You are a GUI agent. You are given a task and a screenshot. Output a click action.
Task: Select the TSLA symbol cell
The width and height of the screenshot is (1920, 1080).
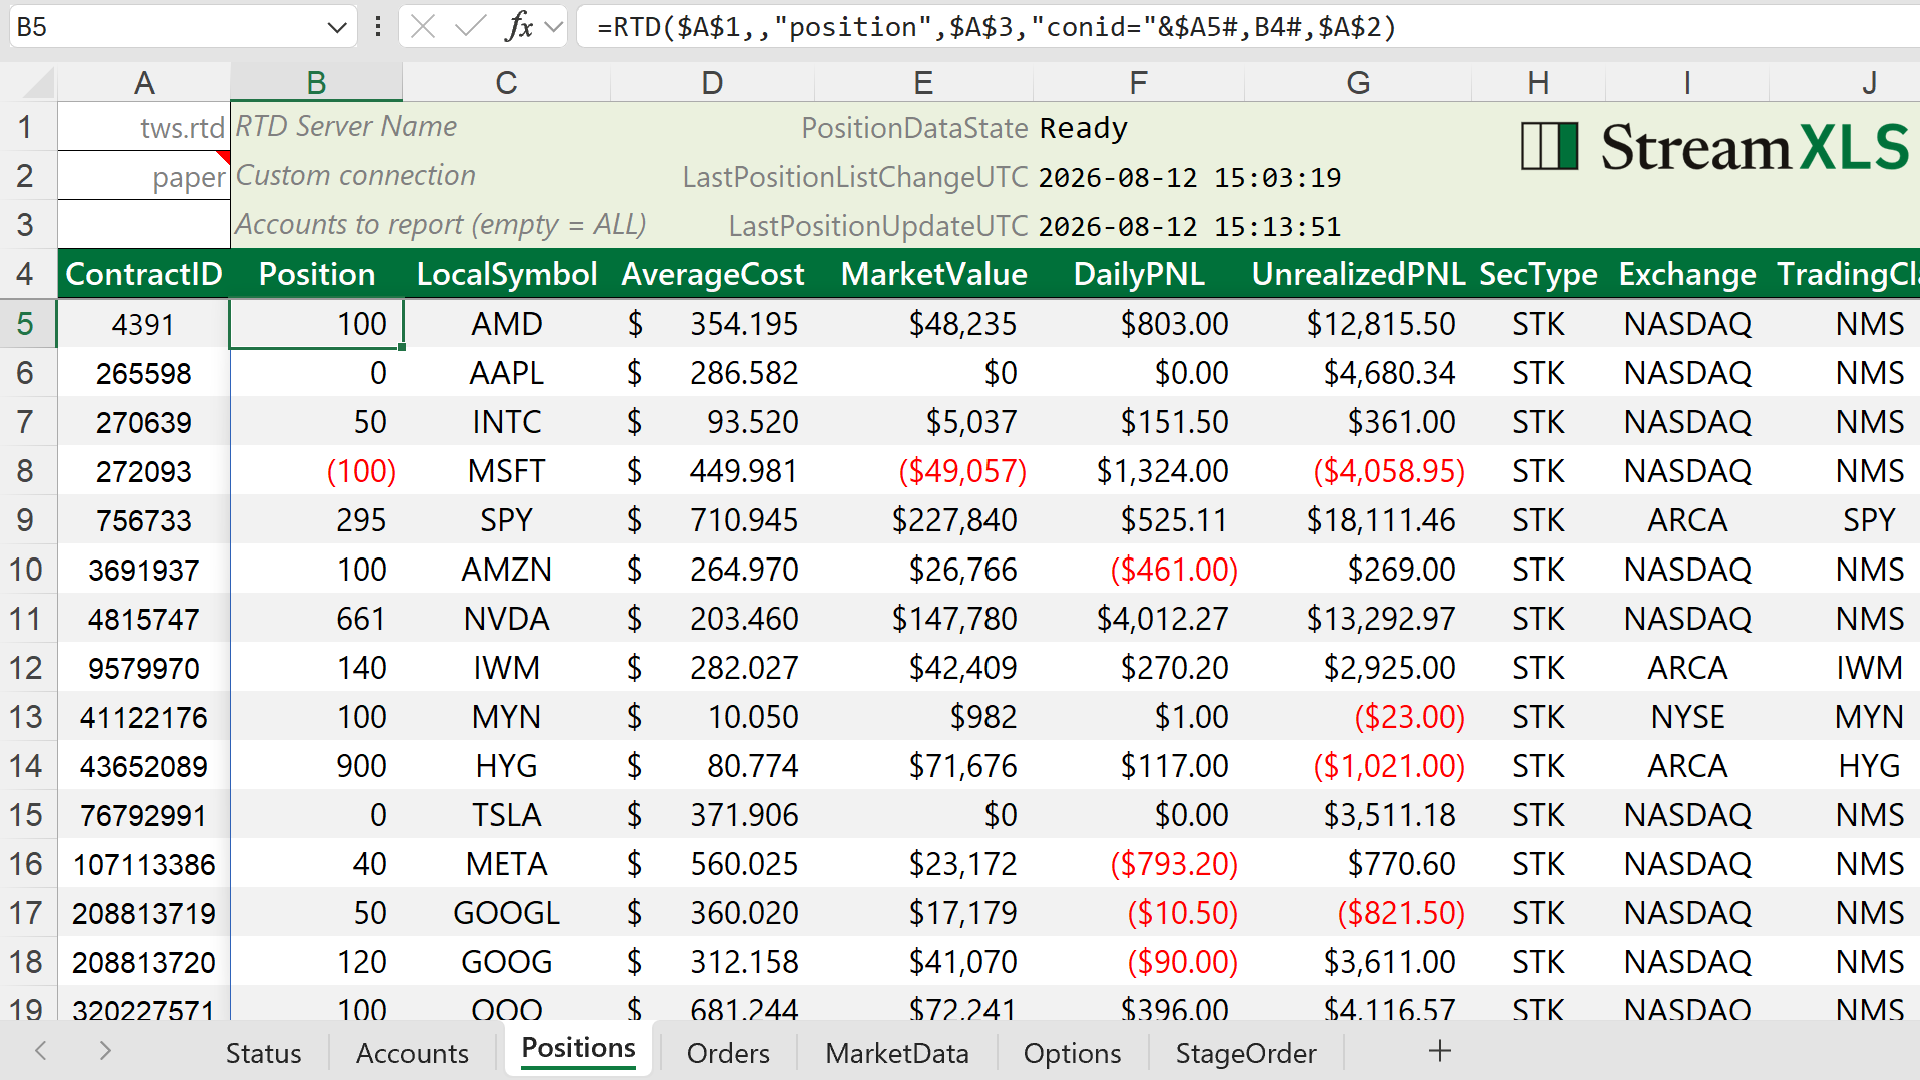point(506,815)
